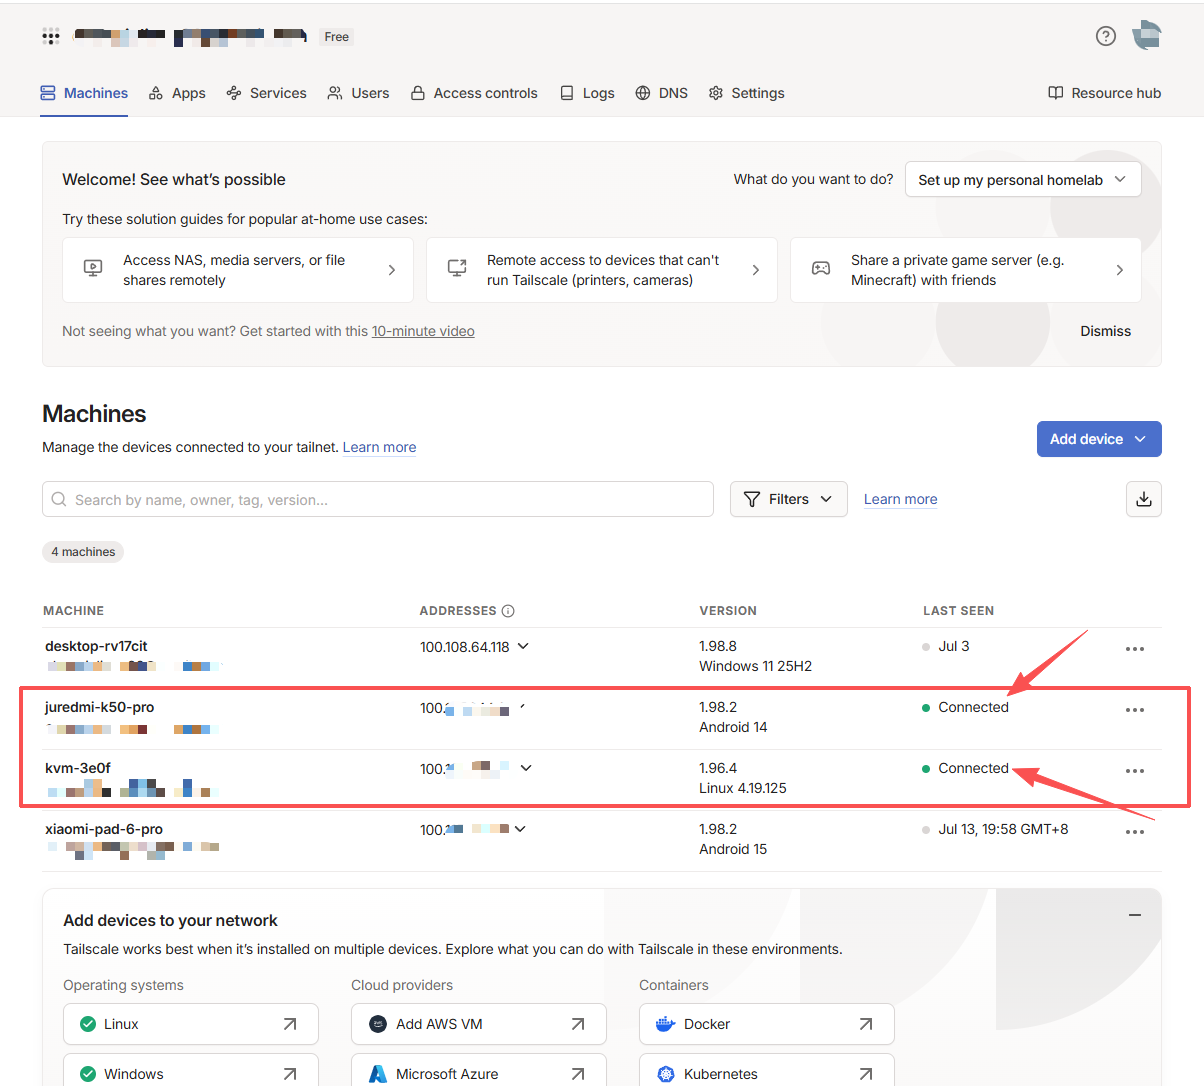Open the Logs tab

pyautogui.click(x=587, y=93)
